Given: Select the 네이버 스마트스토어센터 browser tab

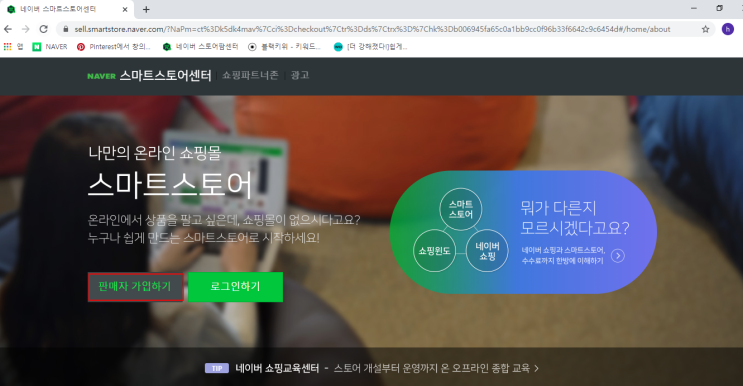Looking at the screenshot, I should (66, 9).
